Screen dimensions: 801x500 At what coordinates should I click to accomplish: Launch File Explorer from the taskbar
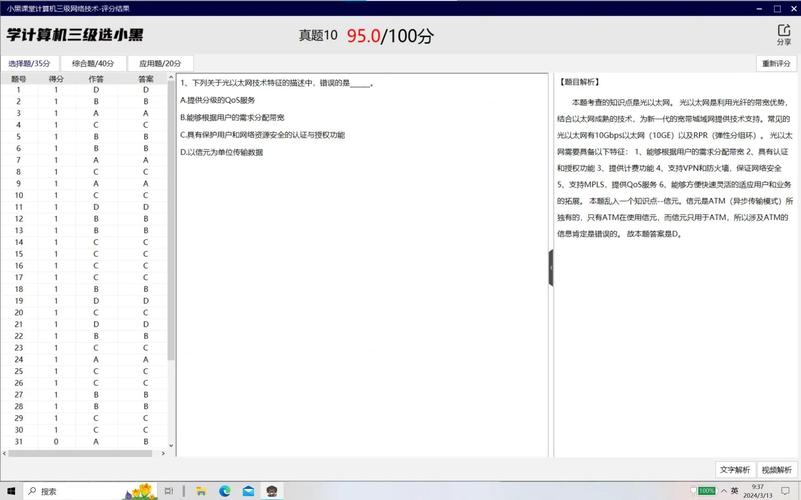point(201,491)
